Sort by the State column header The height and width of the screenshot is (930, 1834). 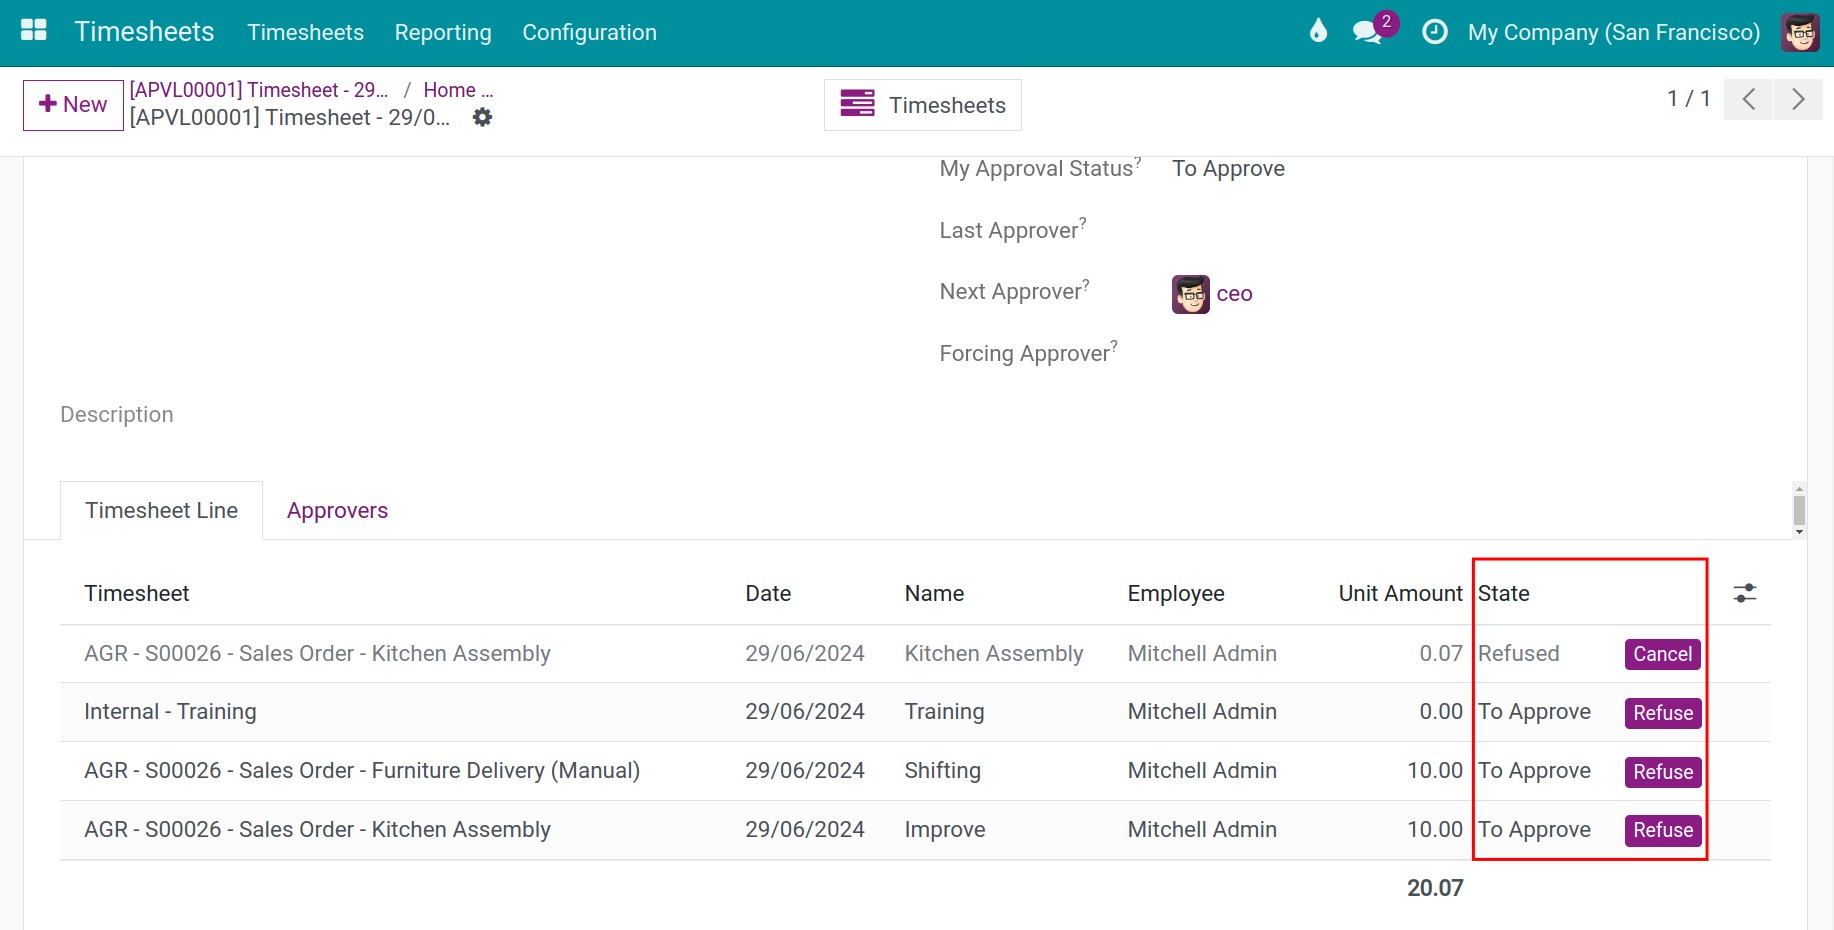pyautogui.click(x=1503, y=593)
